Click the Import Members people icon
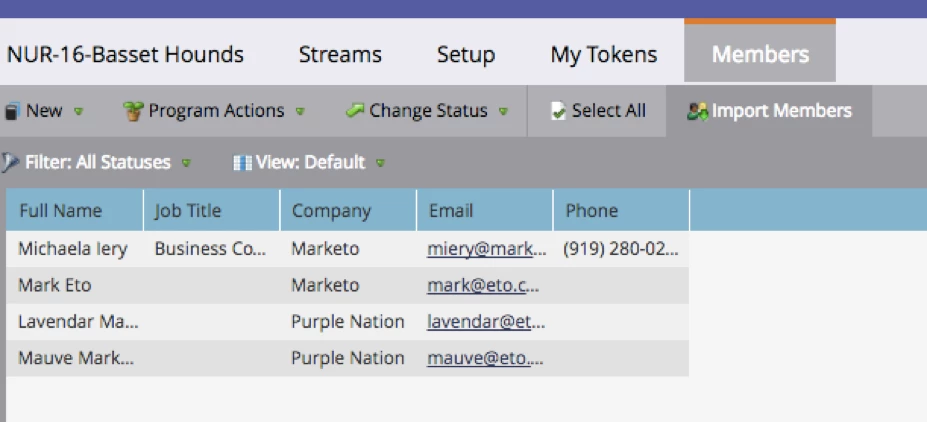Screen dimensions: 927x422 point(698,111)
